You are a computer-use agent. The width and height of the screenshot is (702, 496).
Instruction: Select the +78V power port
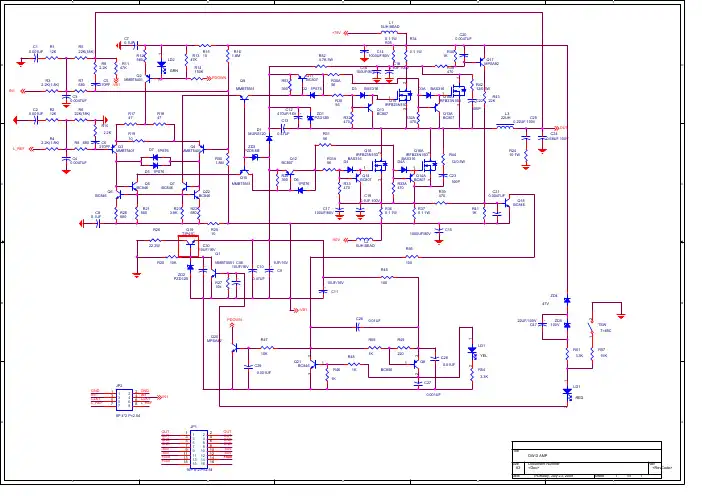pyautogui.click(x=340, y=33)
